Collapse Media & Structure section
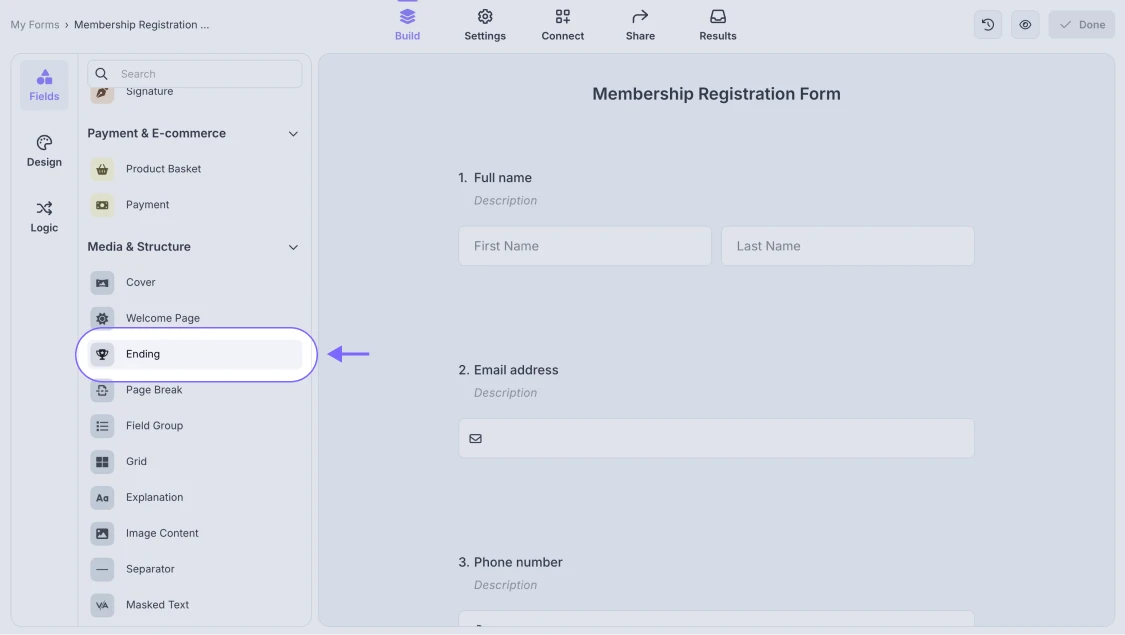The width and height of the screenshot is (1125, 635). tap(293, 247)
